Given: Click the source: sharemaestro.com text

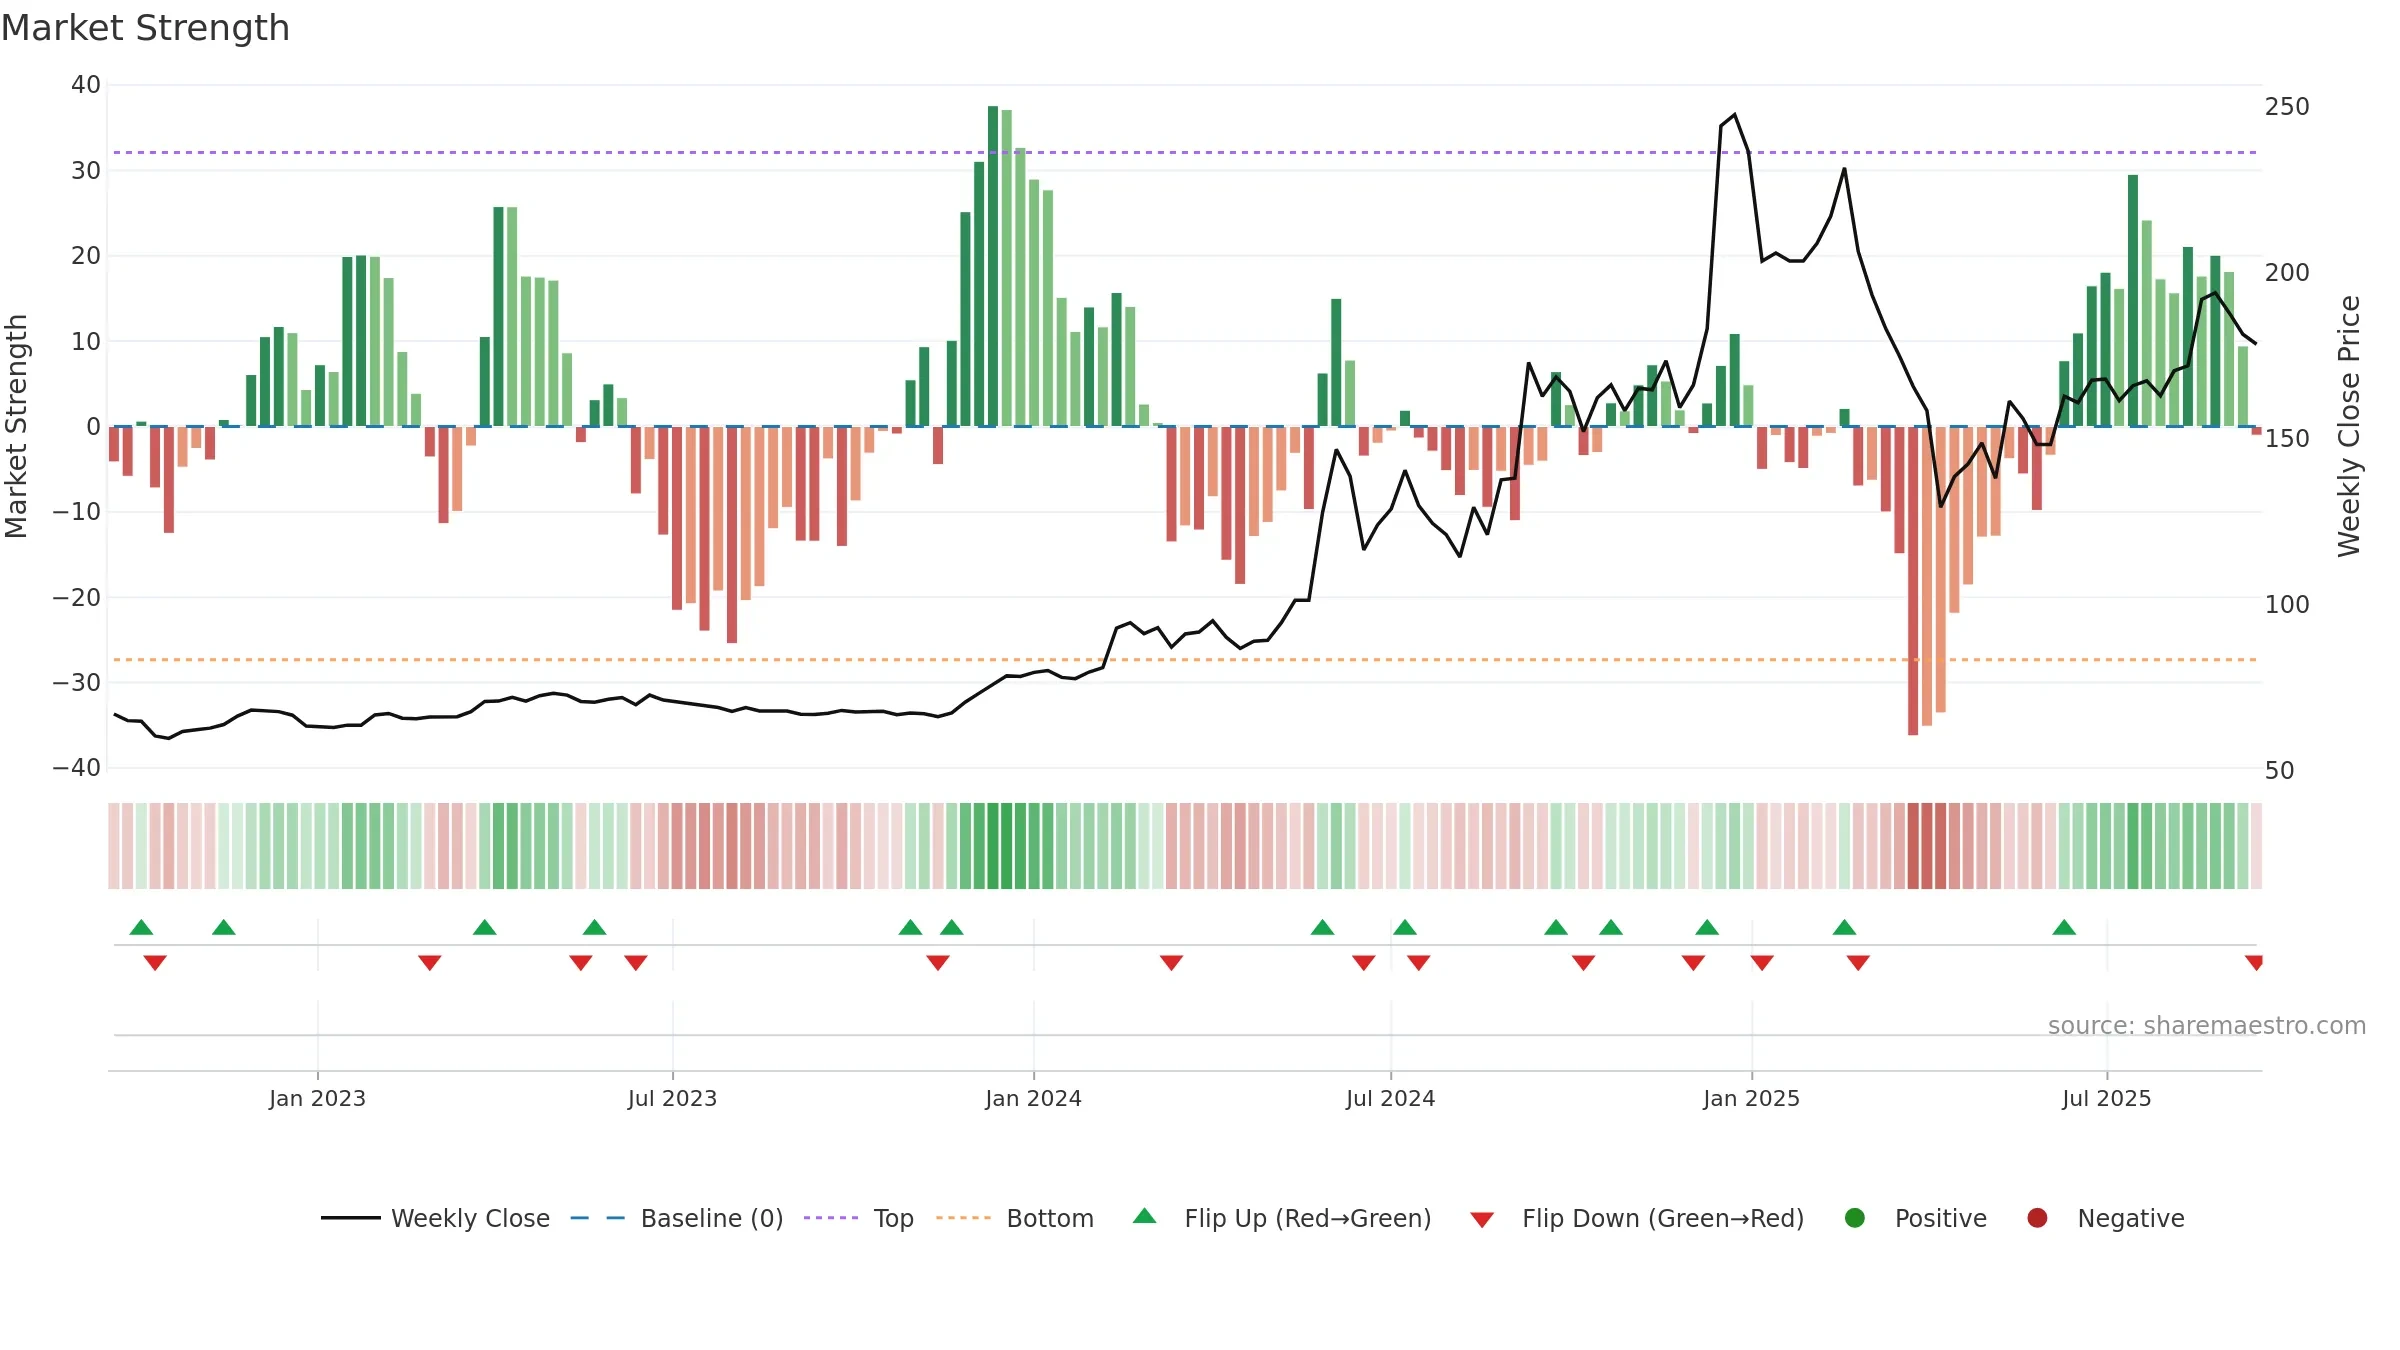Looking at the screenshot, I should coord(2207,1025).
